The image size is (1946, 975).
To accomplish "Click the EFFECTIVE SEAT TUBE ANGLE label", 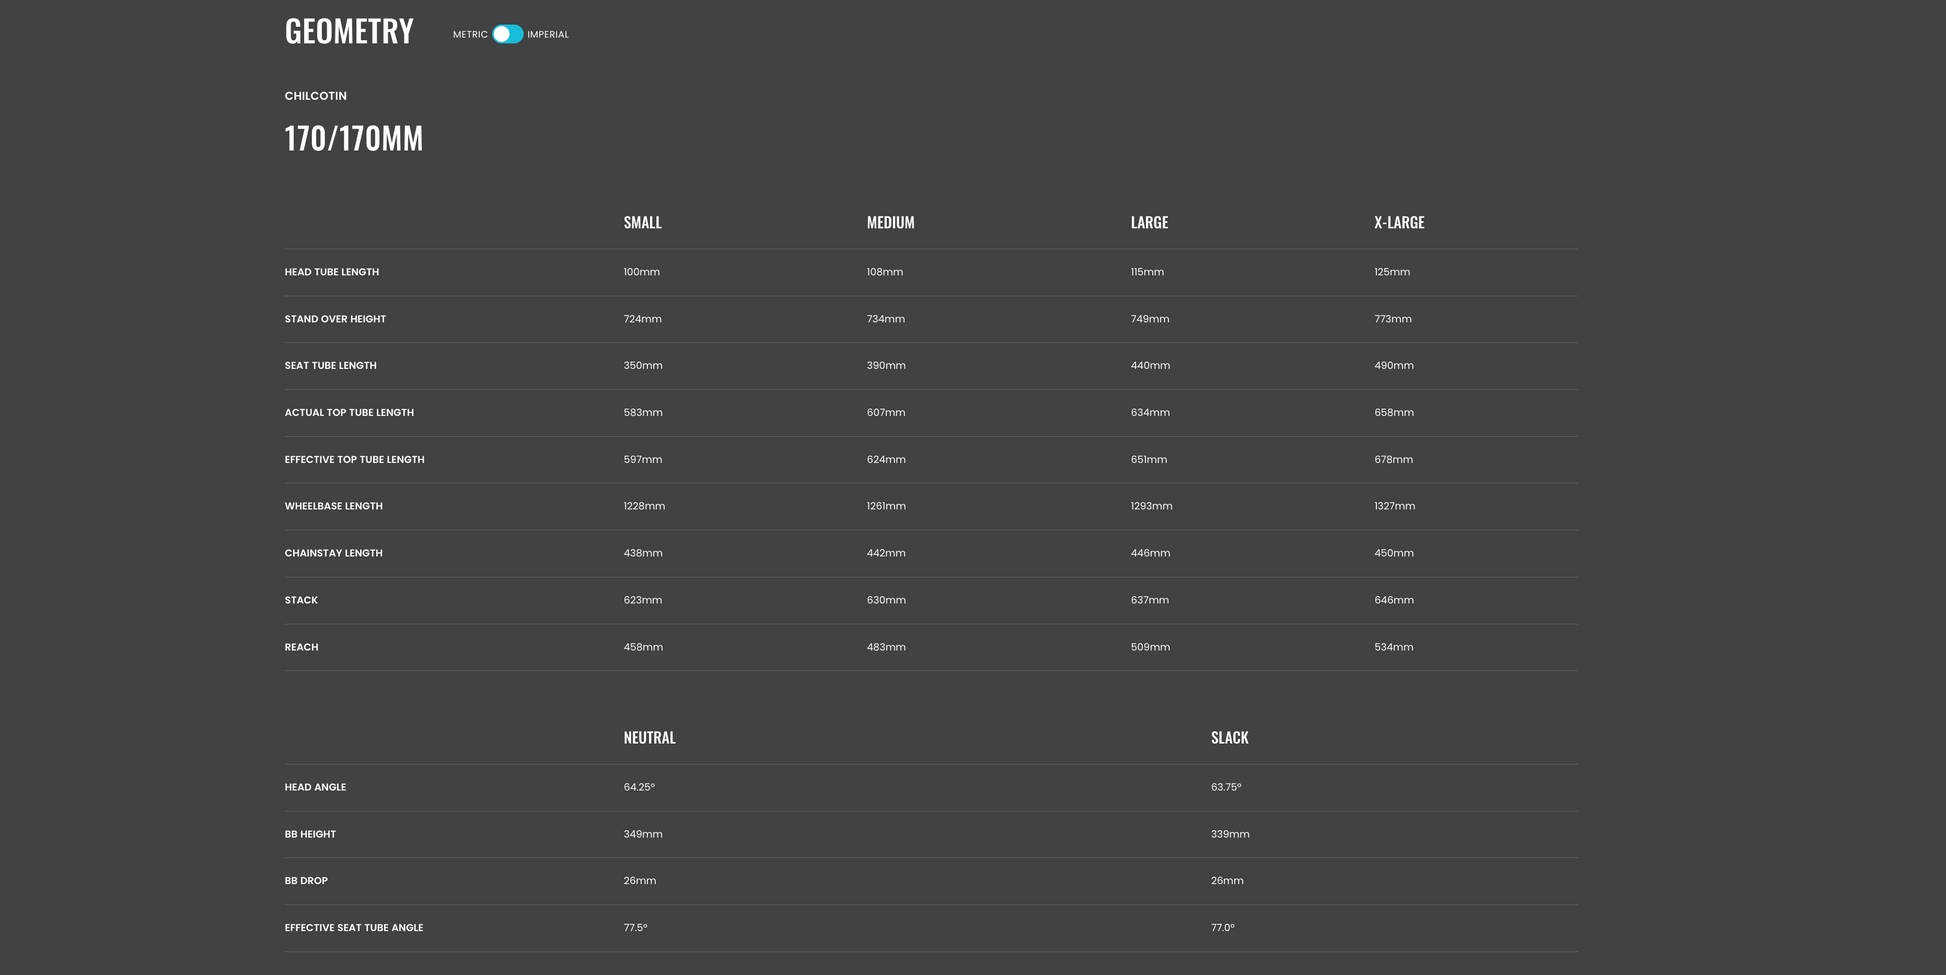I will (x=353, y=928).
